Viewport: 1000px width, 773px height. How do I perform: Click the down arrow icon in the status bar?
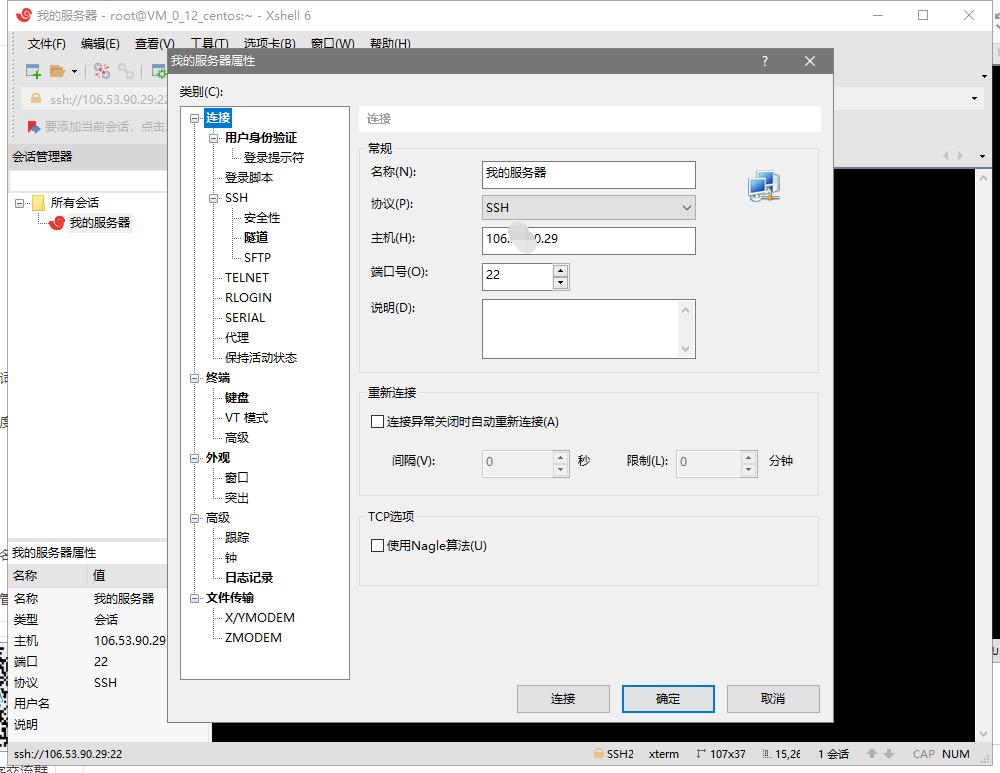tap(889, 754)
